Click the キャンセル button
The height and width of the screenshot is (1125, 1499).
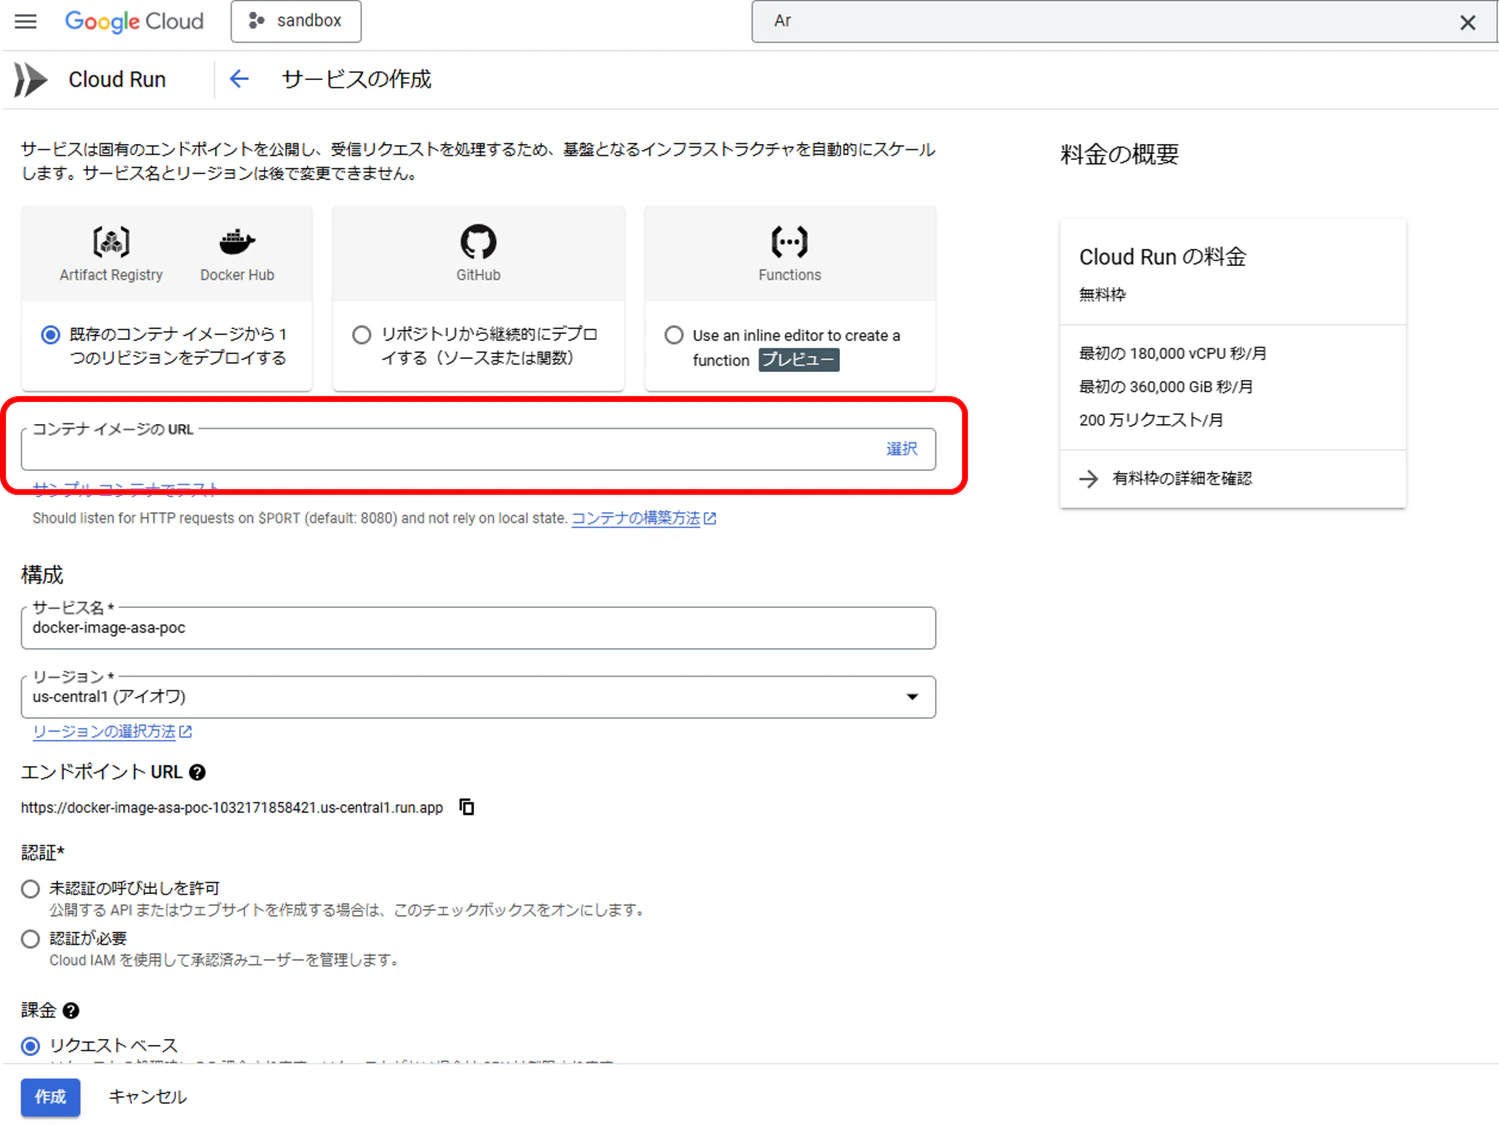coord(148,1097)
